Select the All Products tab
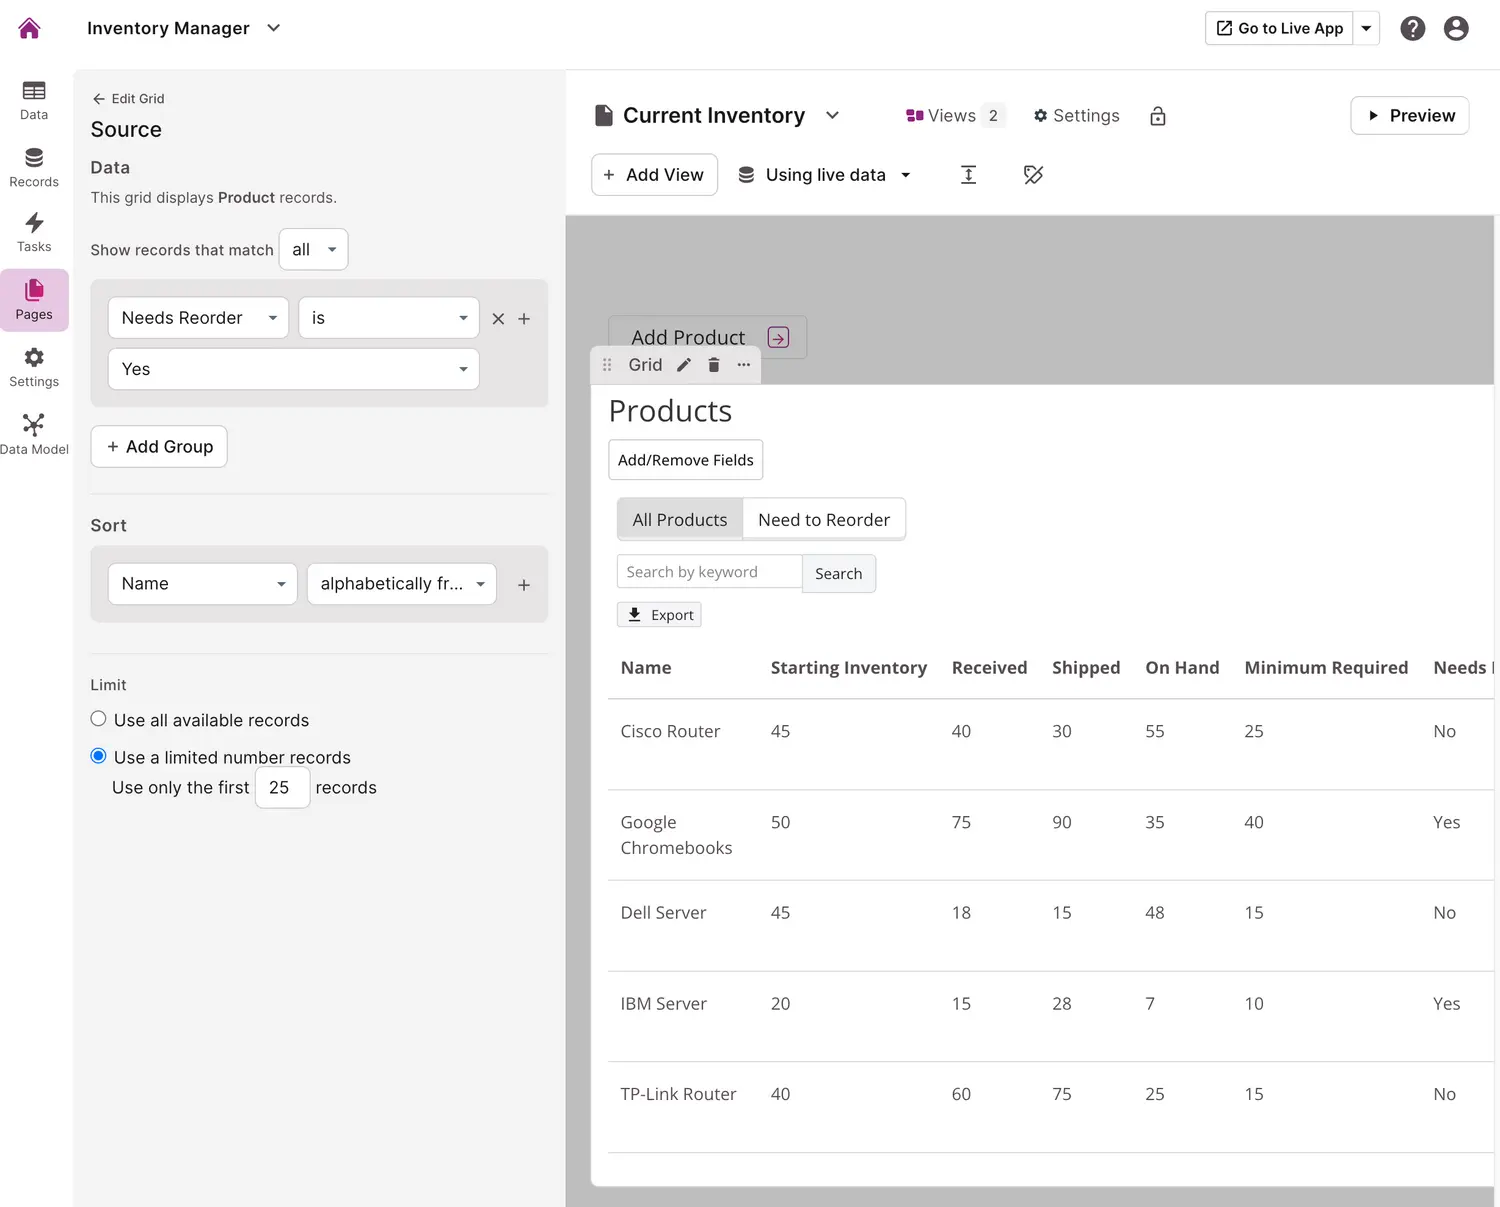Screen dimensions: 1500x1207 pos(680,520)
